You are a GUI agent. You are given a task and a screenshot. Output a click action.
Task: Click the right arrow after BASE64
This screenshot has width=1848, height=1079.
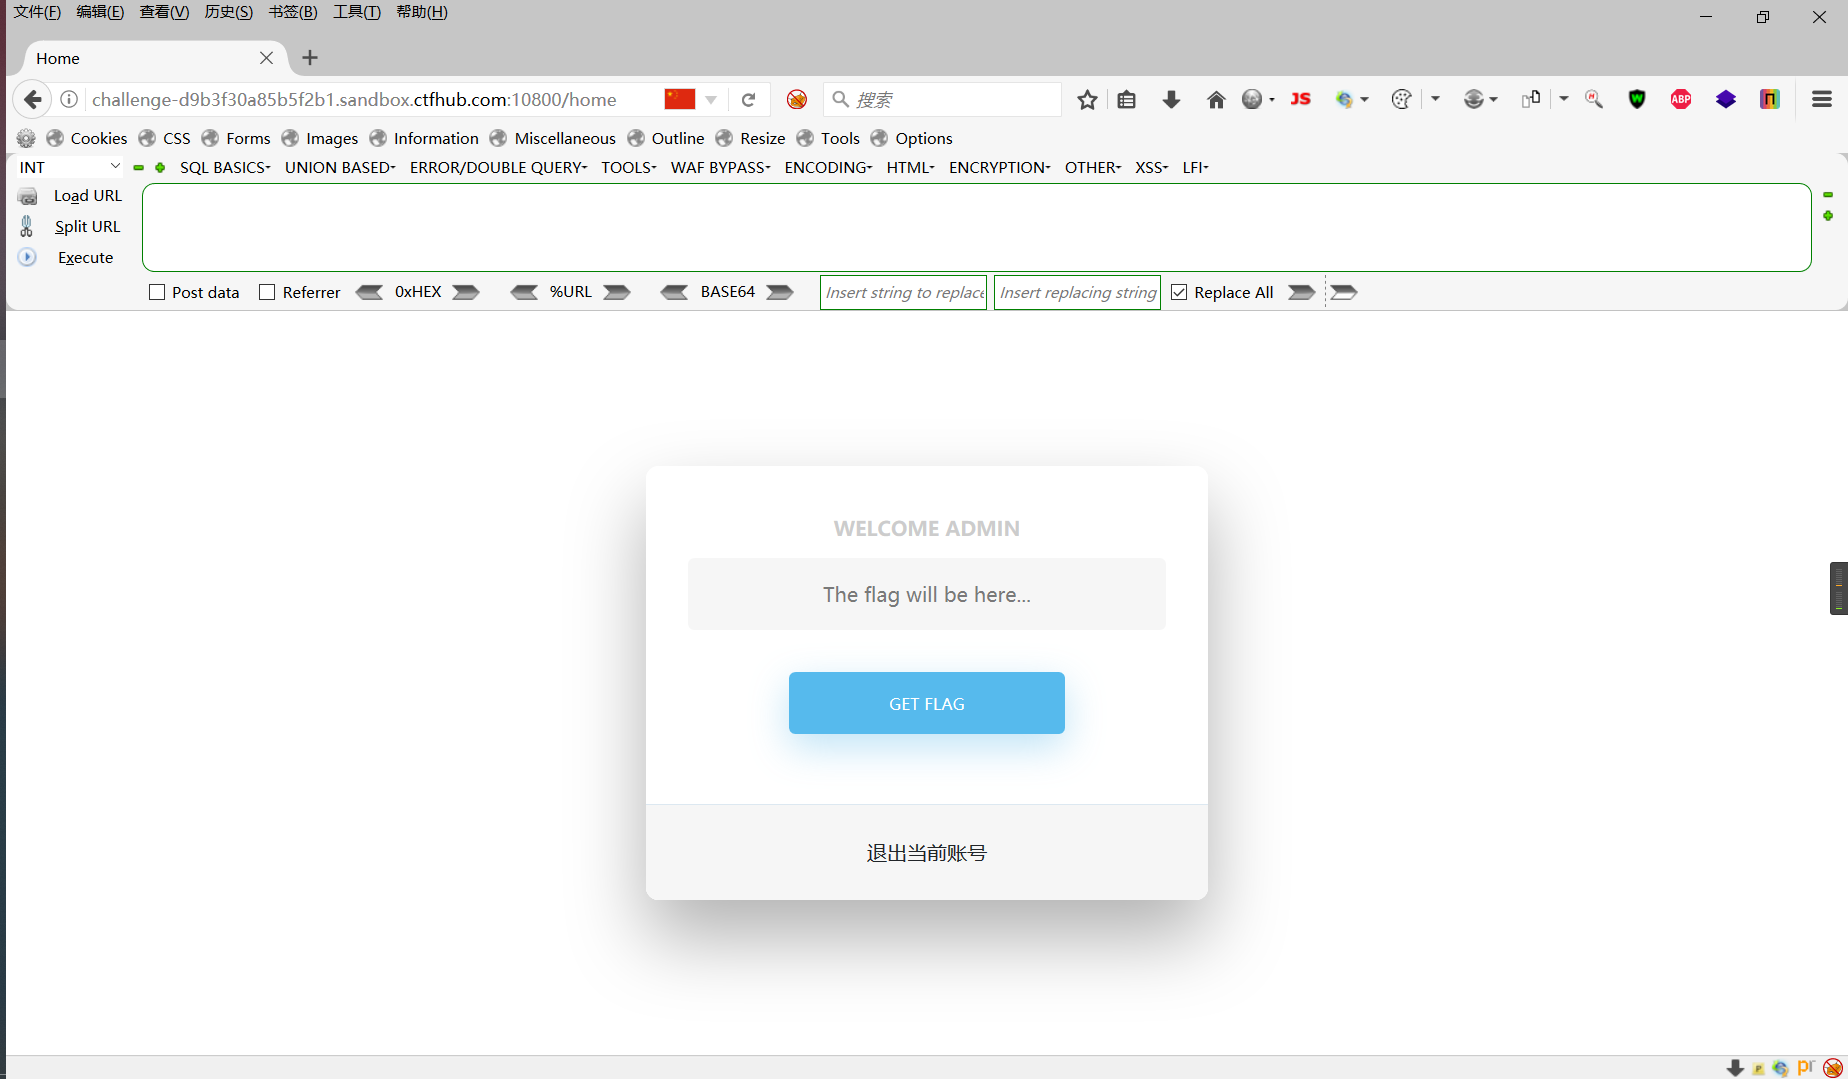pyautogui.click(x=780, y=292)
